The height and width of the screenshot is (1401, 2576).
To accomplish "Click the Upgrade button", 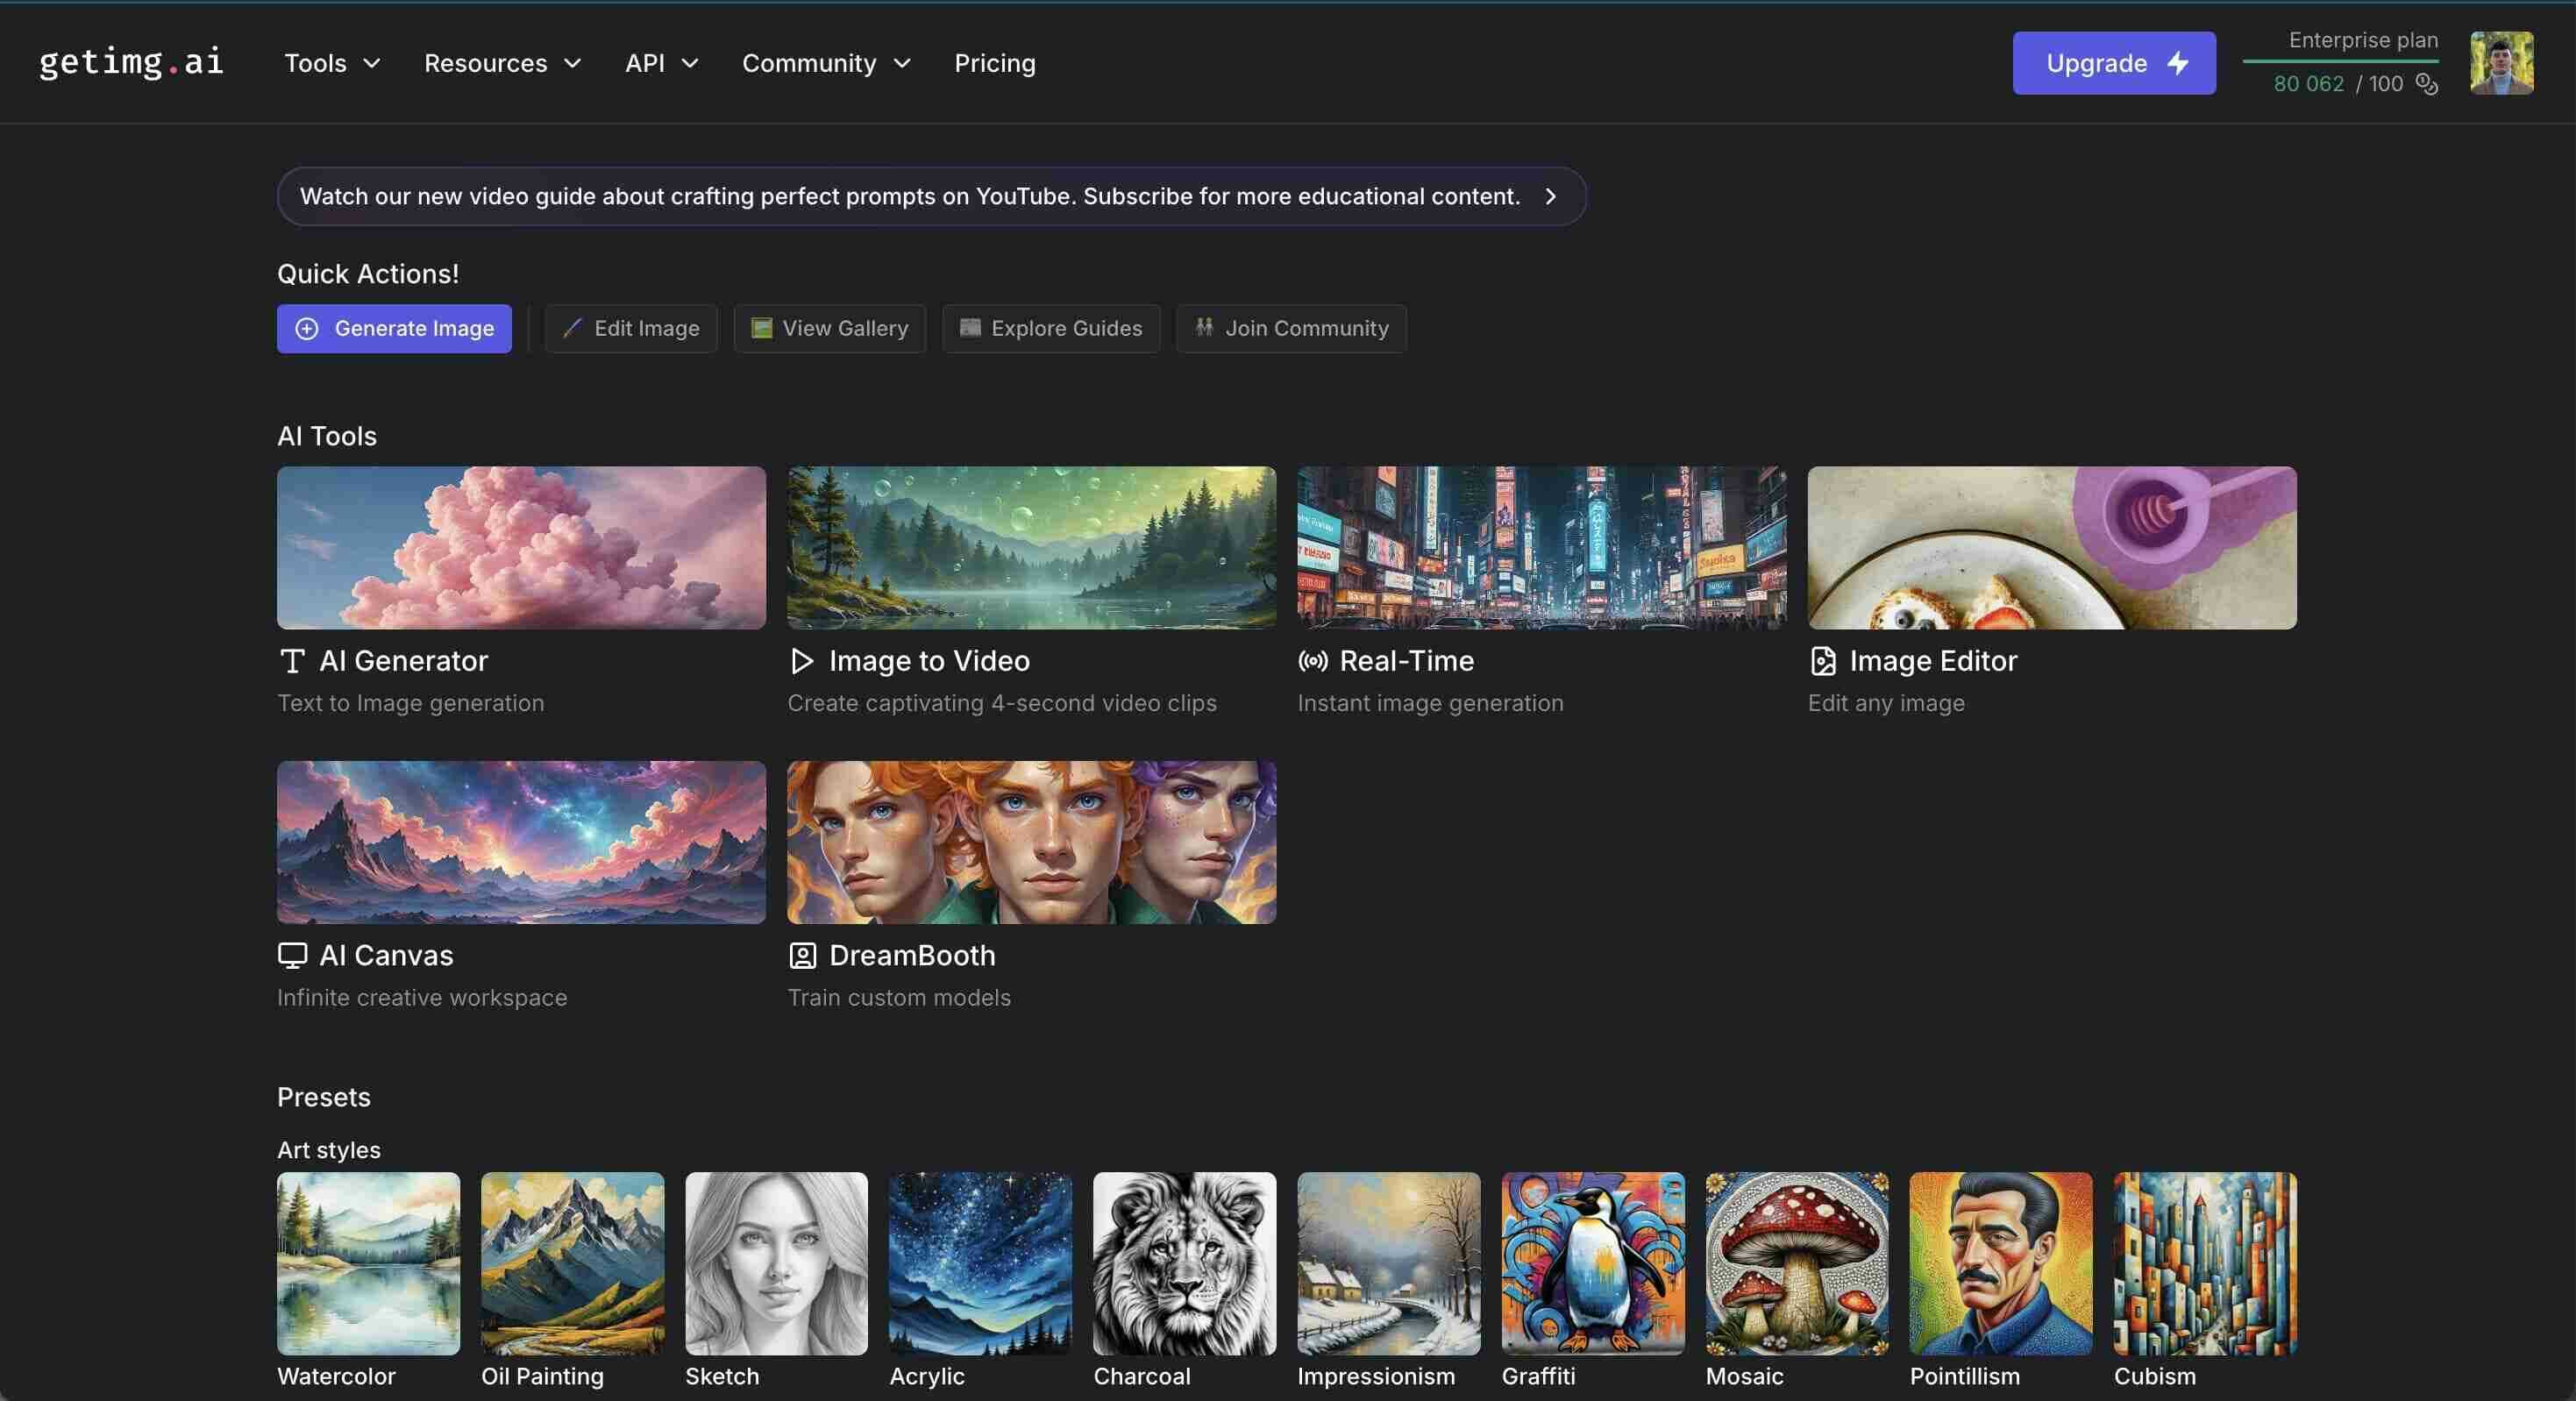I will pos(2113,63).
